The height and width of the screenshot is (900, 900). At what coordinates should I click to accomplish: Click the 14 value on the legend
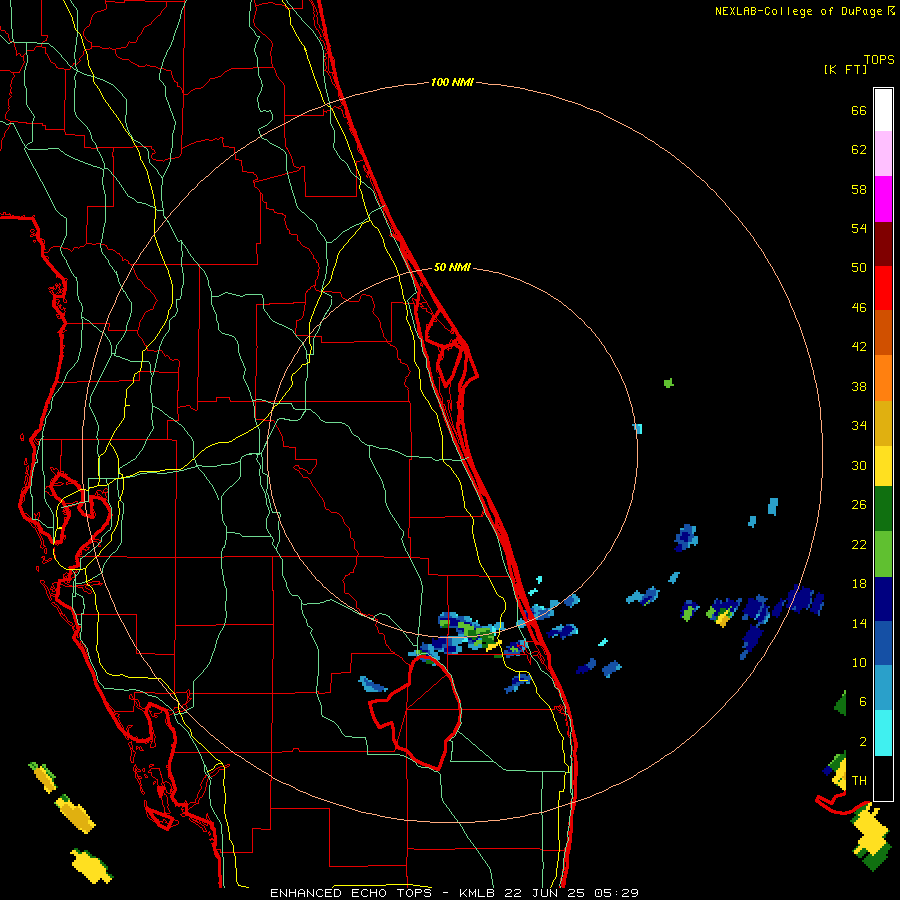(859, 623)
